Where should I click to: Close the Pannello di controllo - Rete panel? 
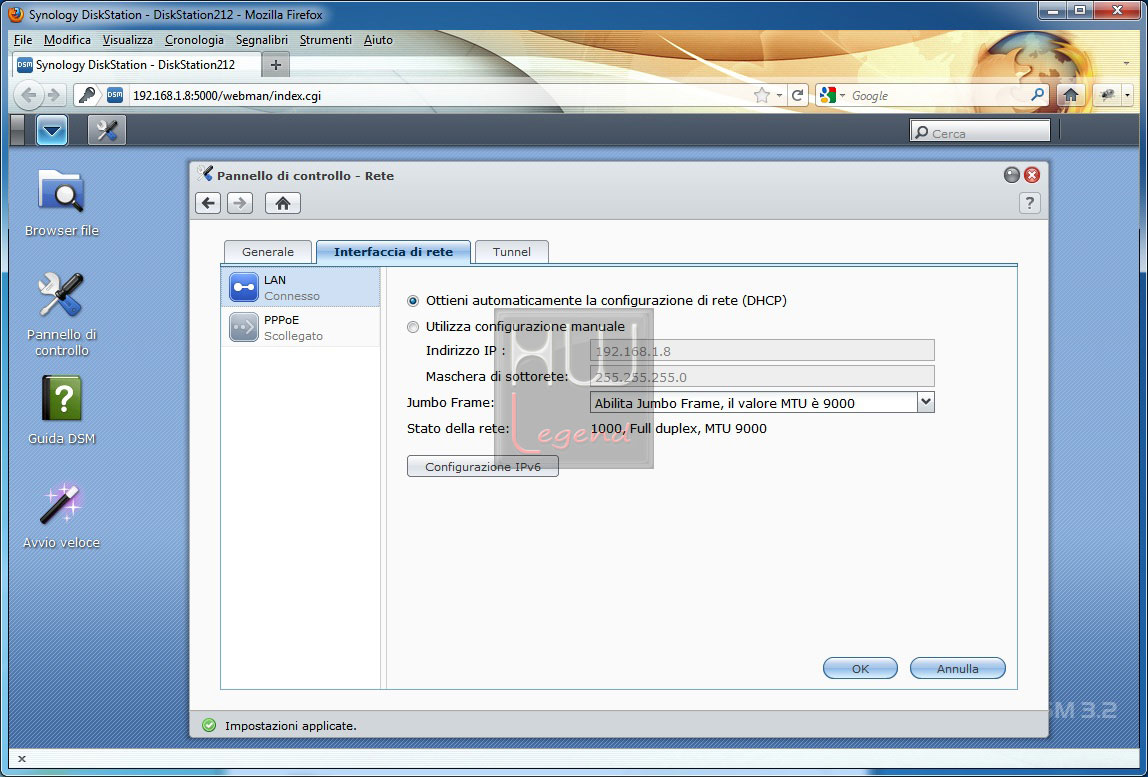click(x=1032, y=175)
